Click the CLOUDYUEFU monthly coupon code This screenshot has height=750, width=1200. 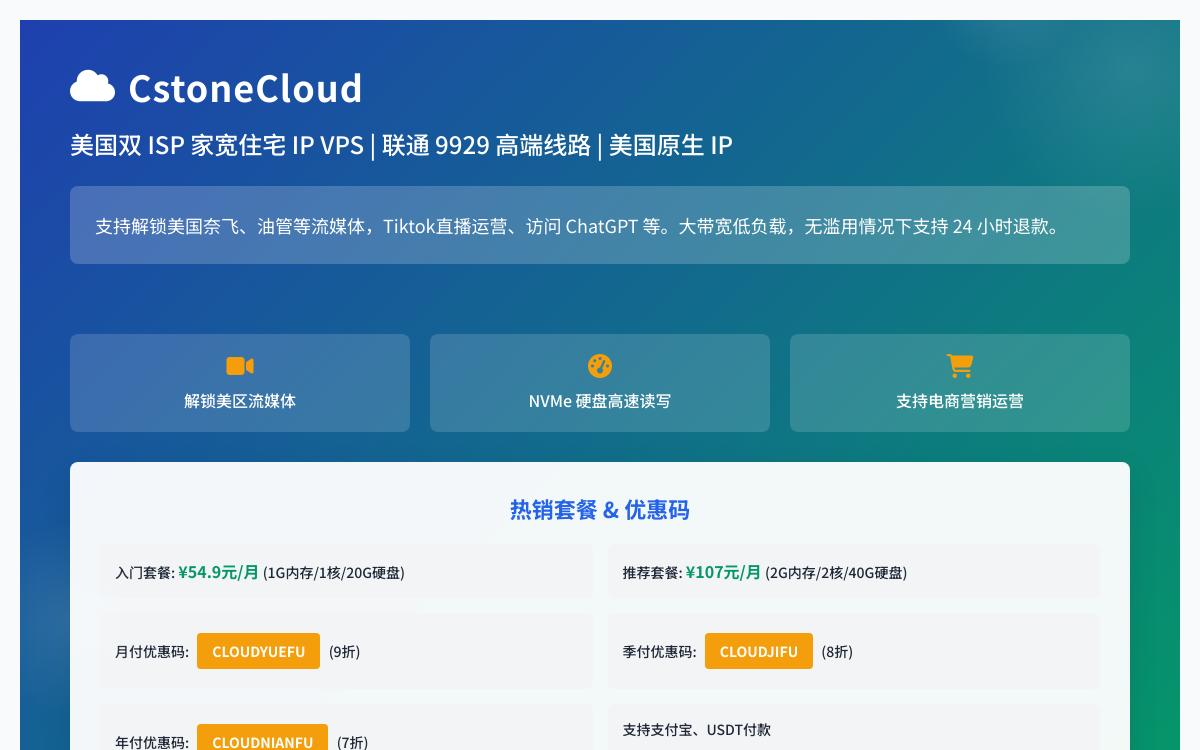(x=258, y=651)
